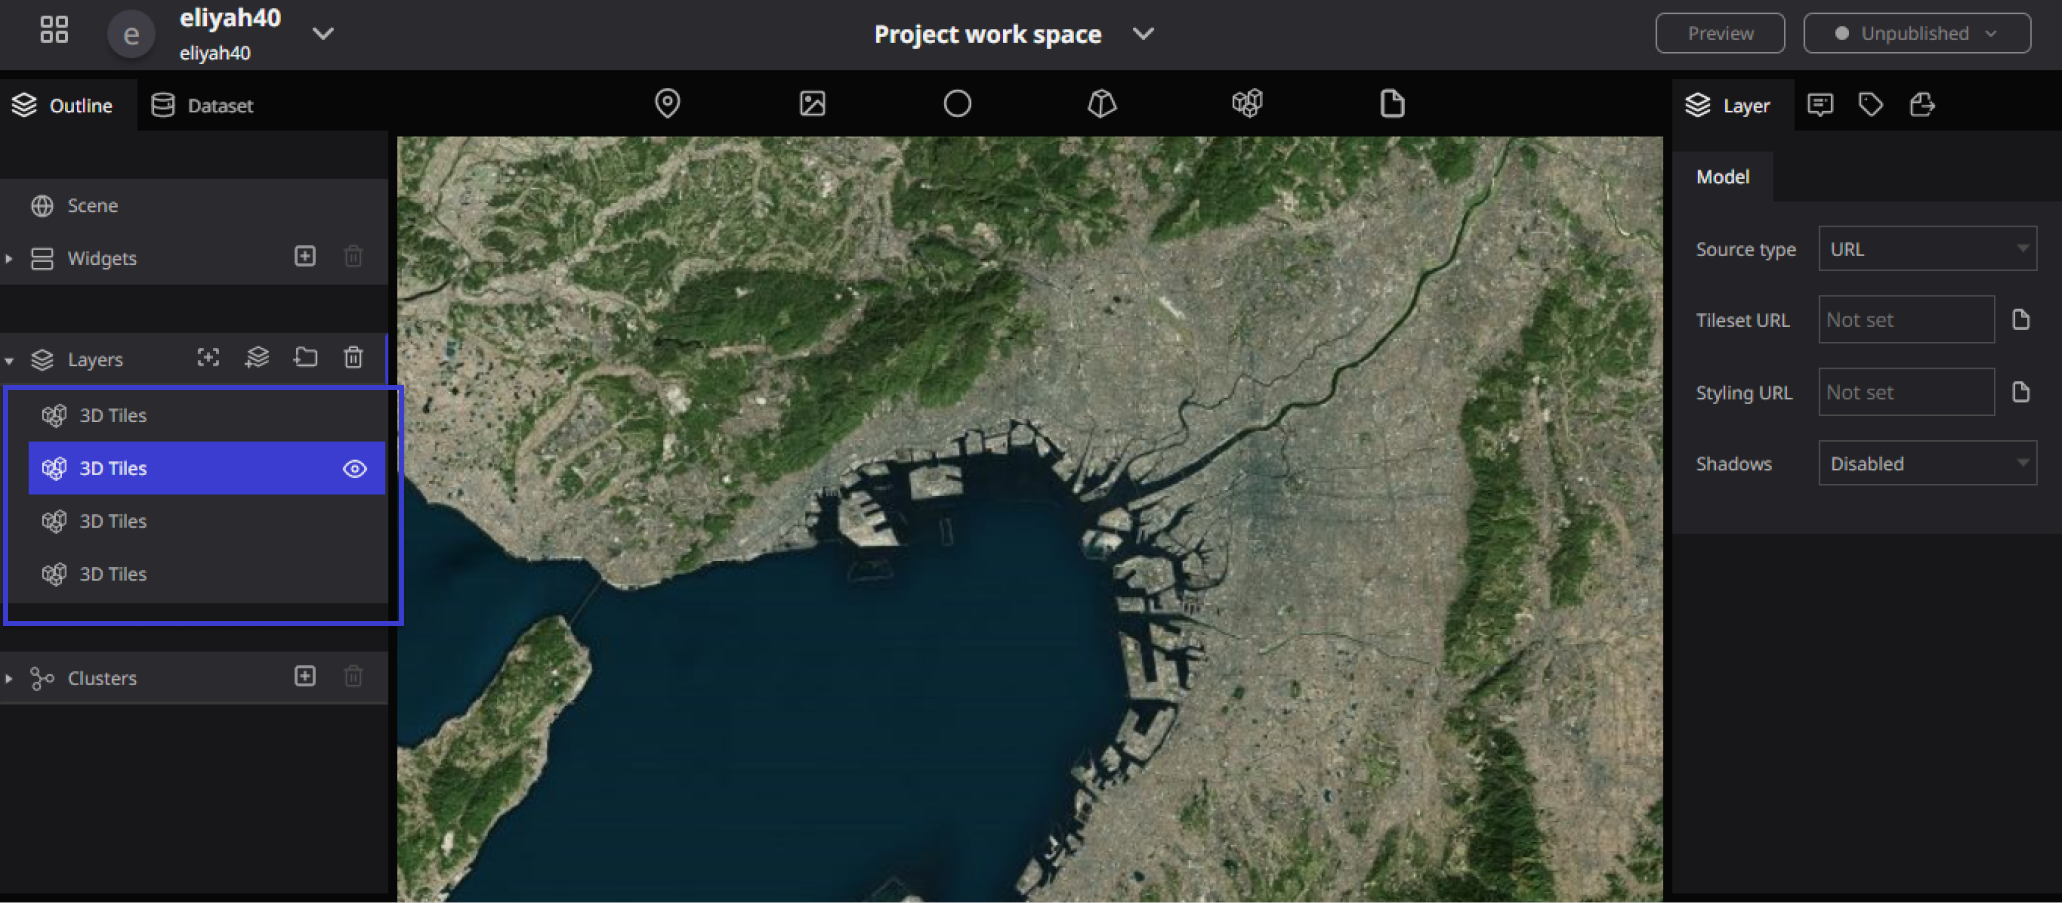Add a new cluster

tap(305, 676)
